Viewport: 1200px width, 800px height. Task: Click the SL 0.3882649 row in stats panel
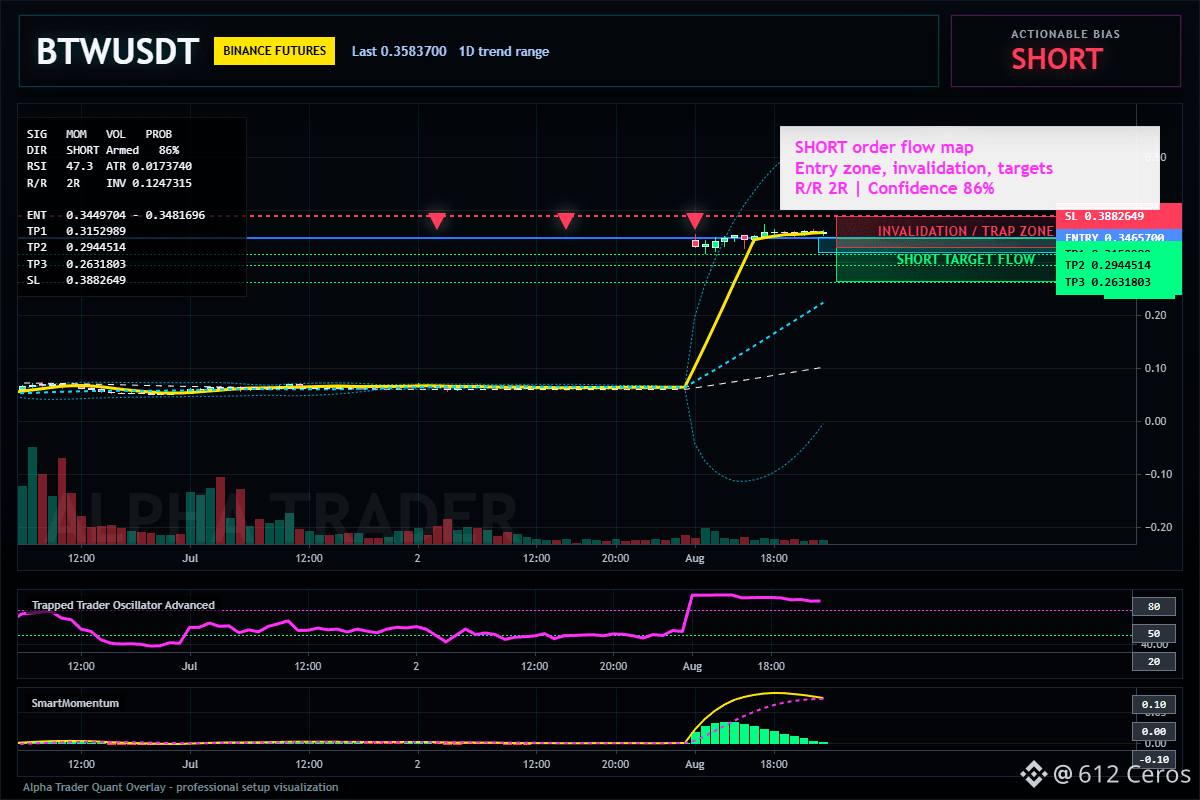coord(77,280)
